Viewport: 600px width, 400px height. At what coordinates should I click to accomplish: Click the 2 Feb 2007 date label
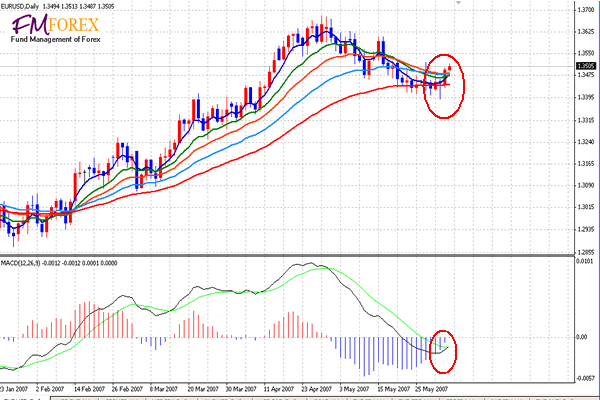click(x=50, y=389)
